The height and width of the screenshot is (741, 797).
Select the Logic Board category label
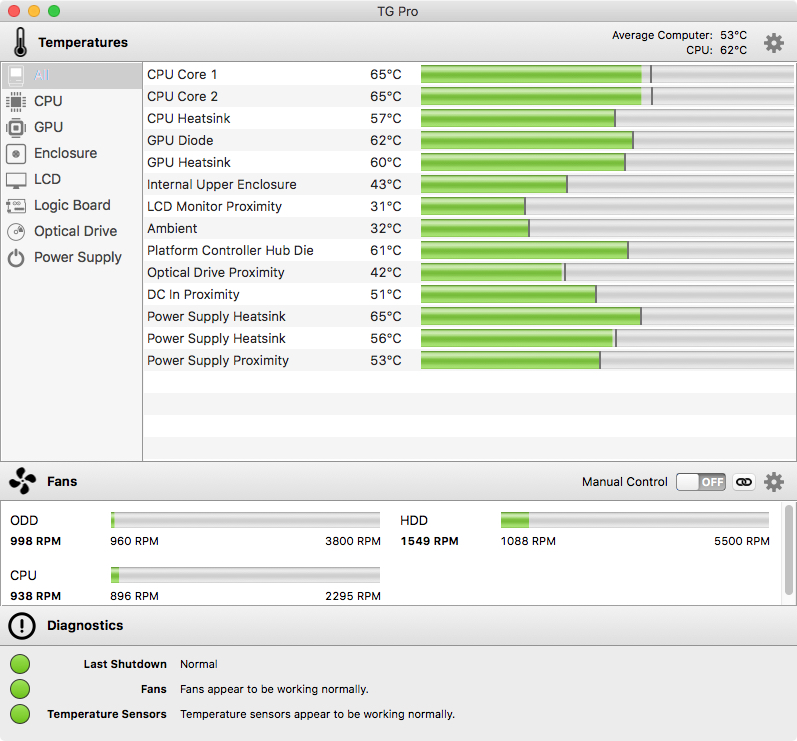point(72,205)
